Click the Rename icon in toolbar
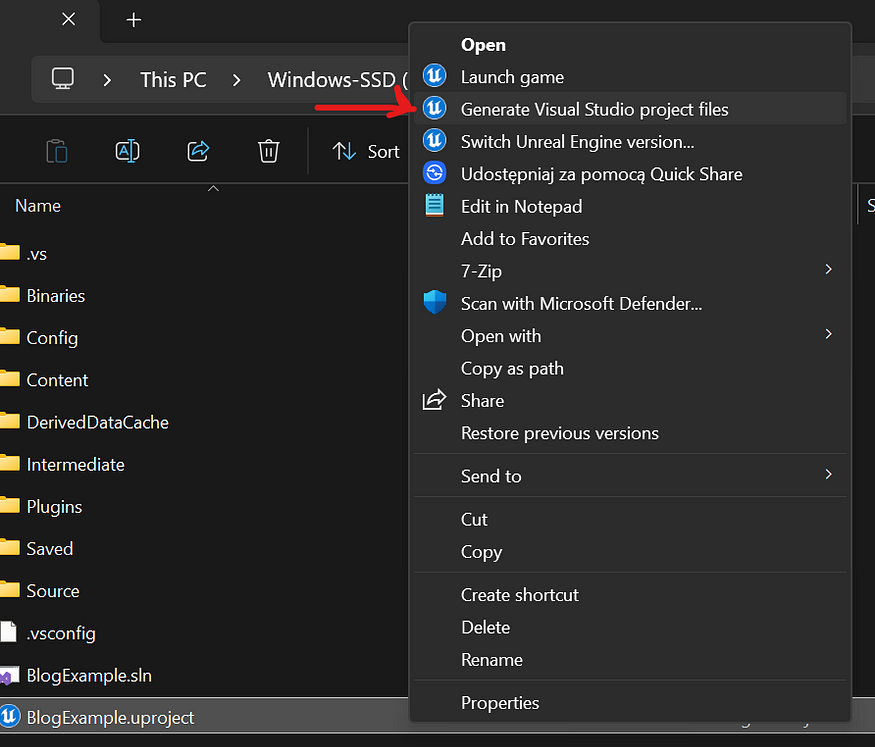Image resolution: width=875 pixels, height=747 pixels. coord(128,151)
